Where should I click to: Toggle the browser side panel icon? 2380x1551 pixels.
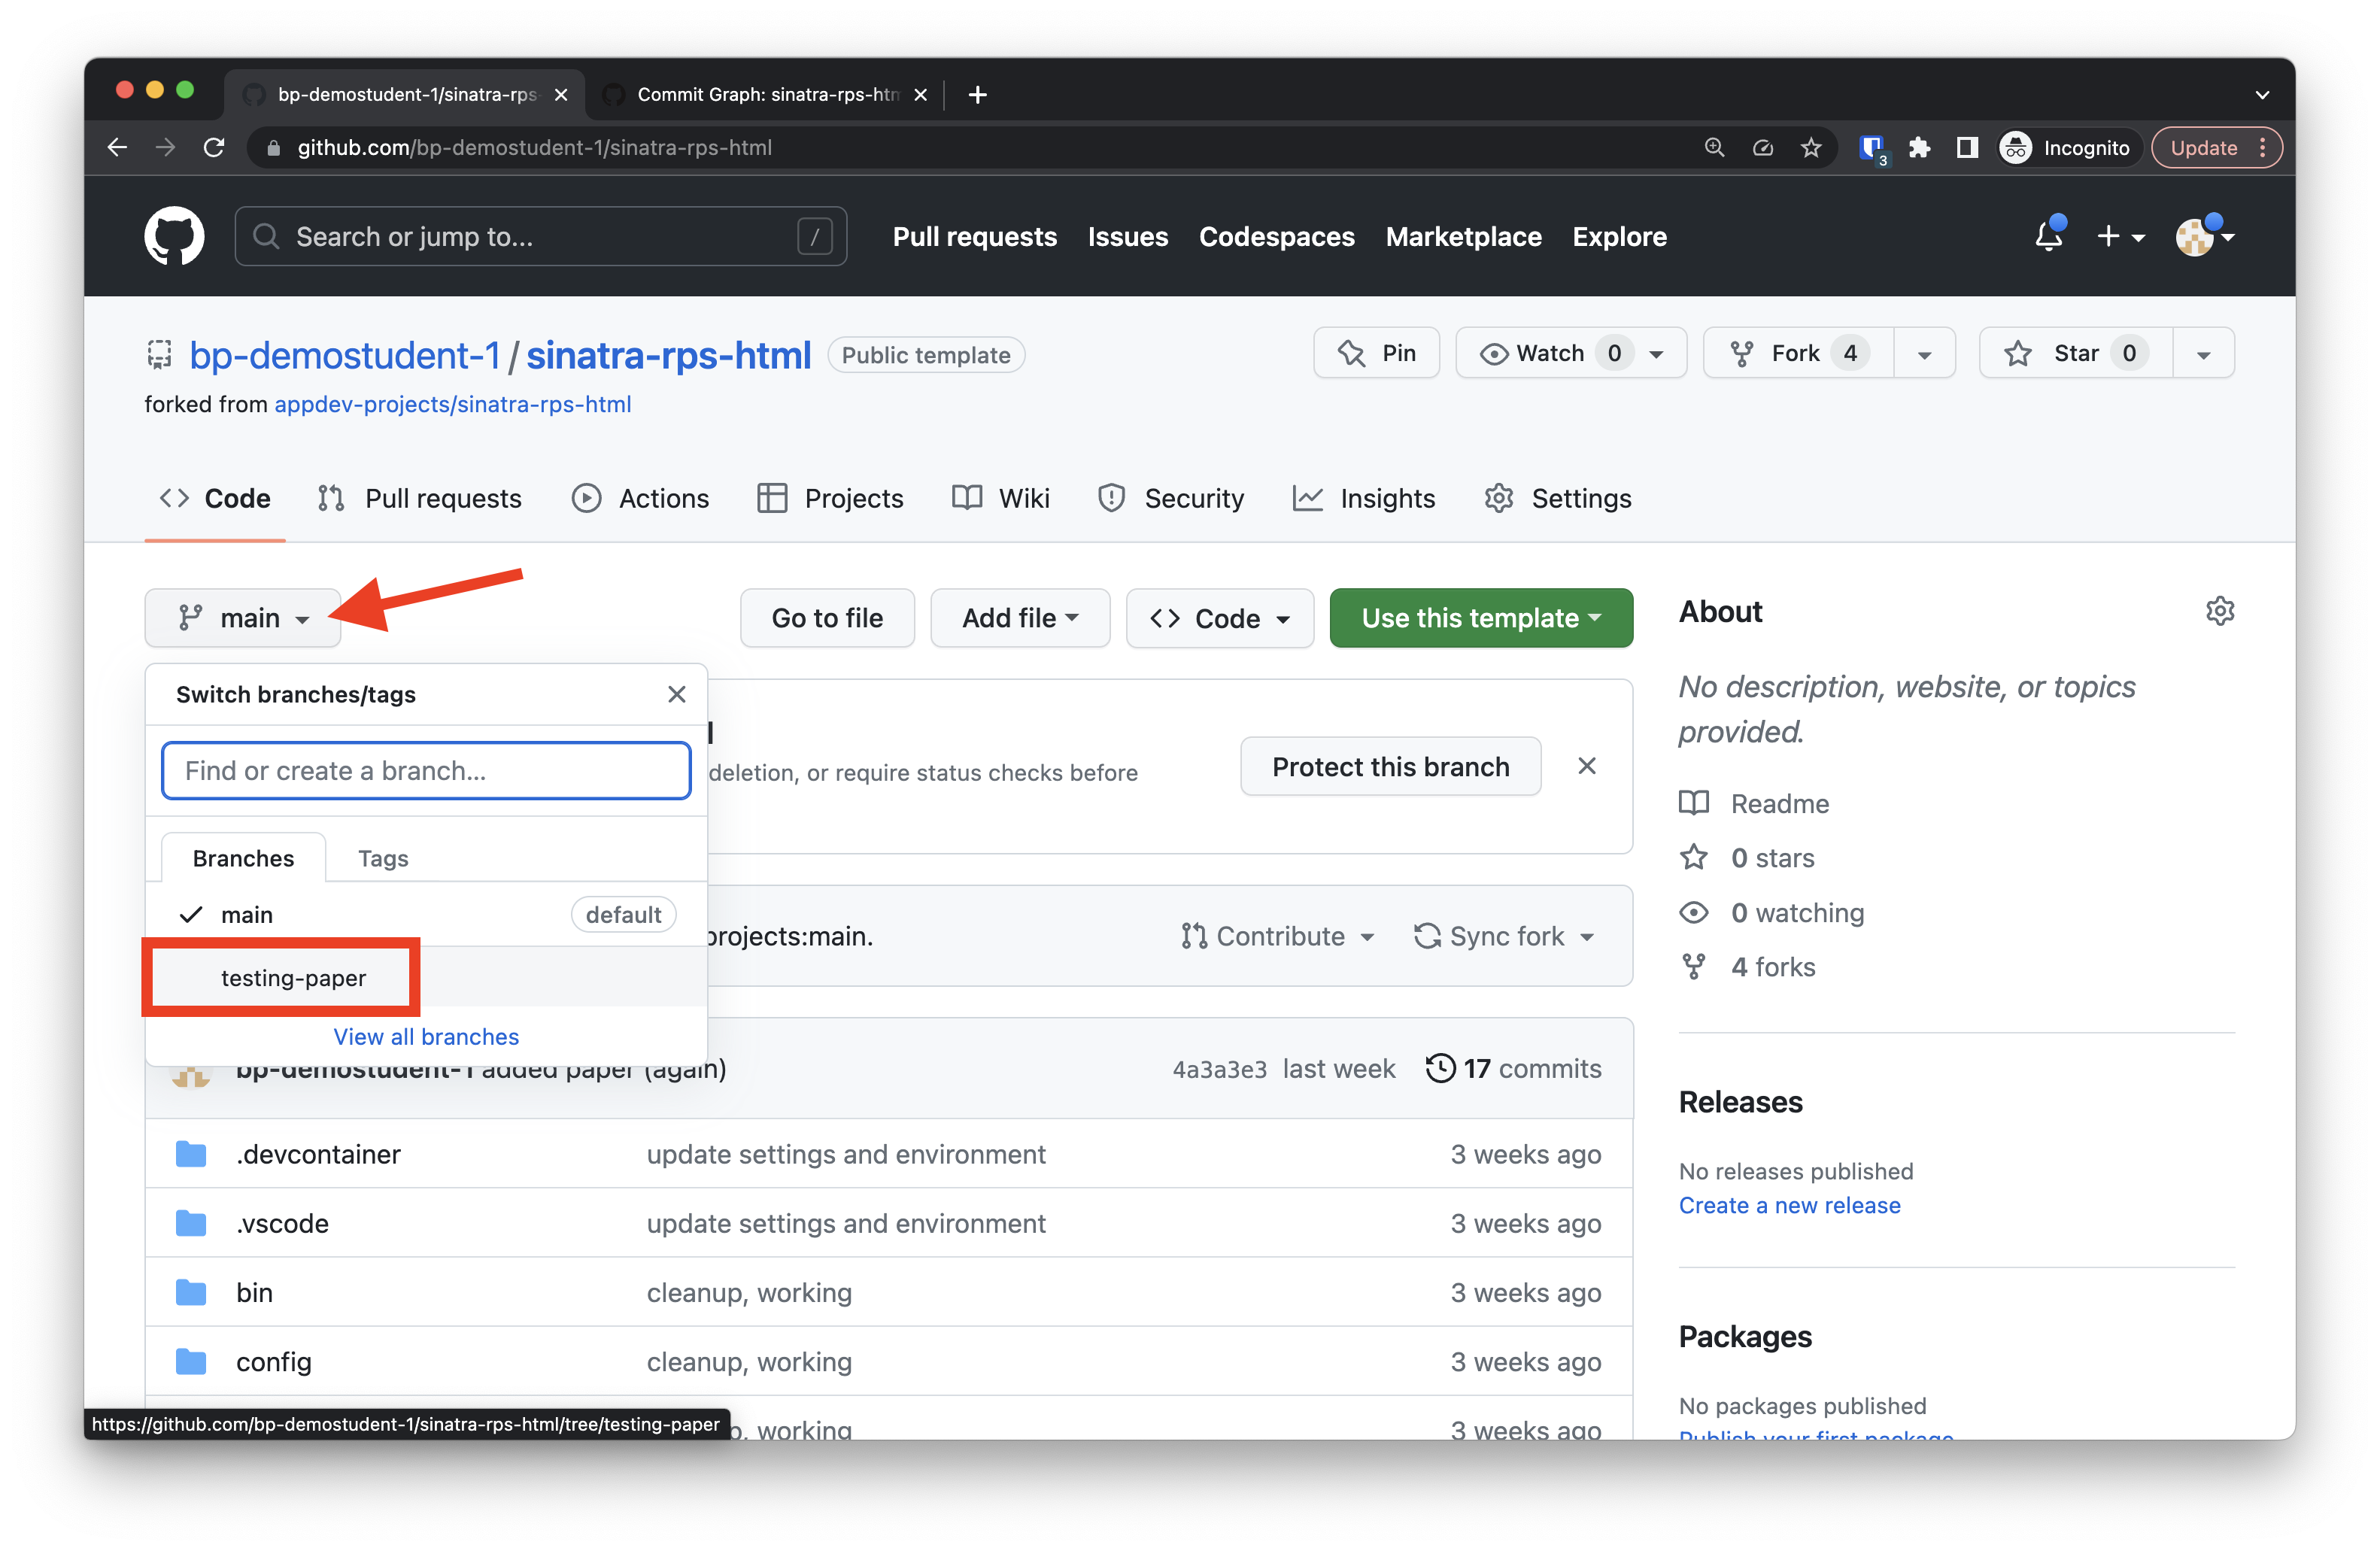pos(1967,148)
